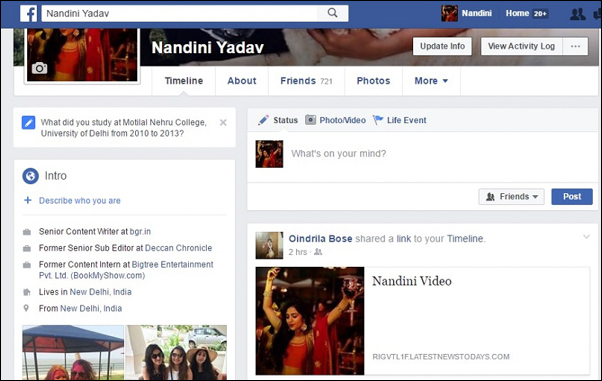Click the briefcase icon next to Former Content Intern
The width and height of the screenshot is (602, 381).
click(x=27, y=265)
